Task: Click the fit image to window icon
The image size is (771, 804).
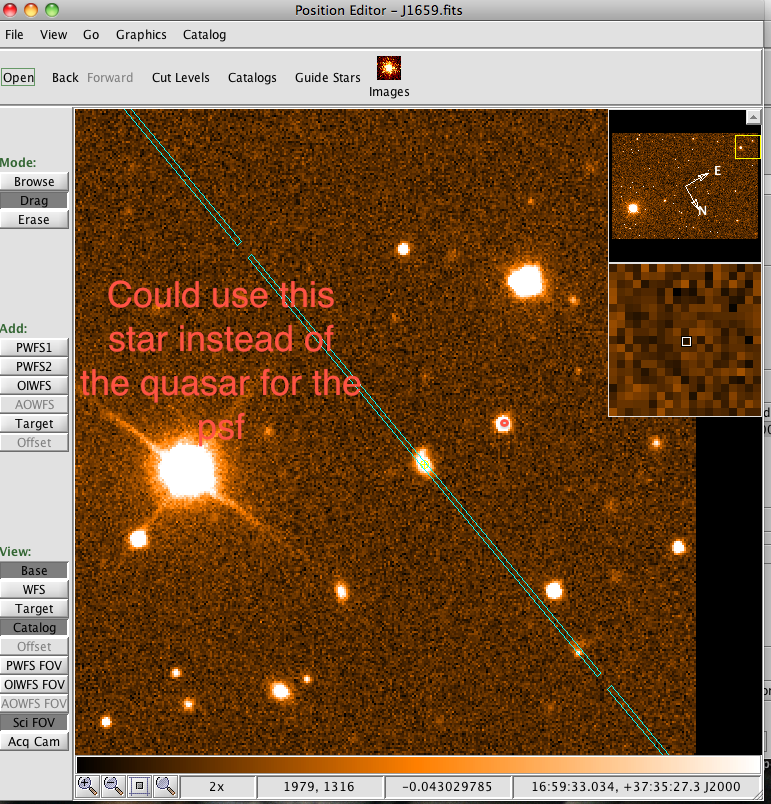Action: pos(139,786)
